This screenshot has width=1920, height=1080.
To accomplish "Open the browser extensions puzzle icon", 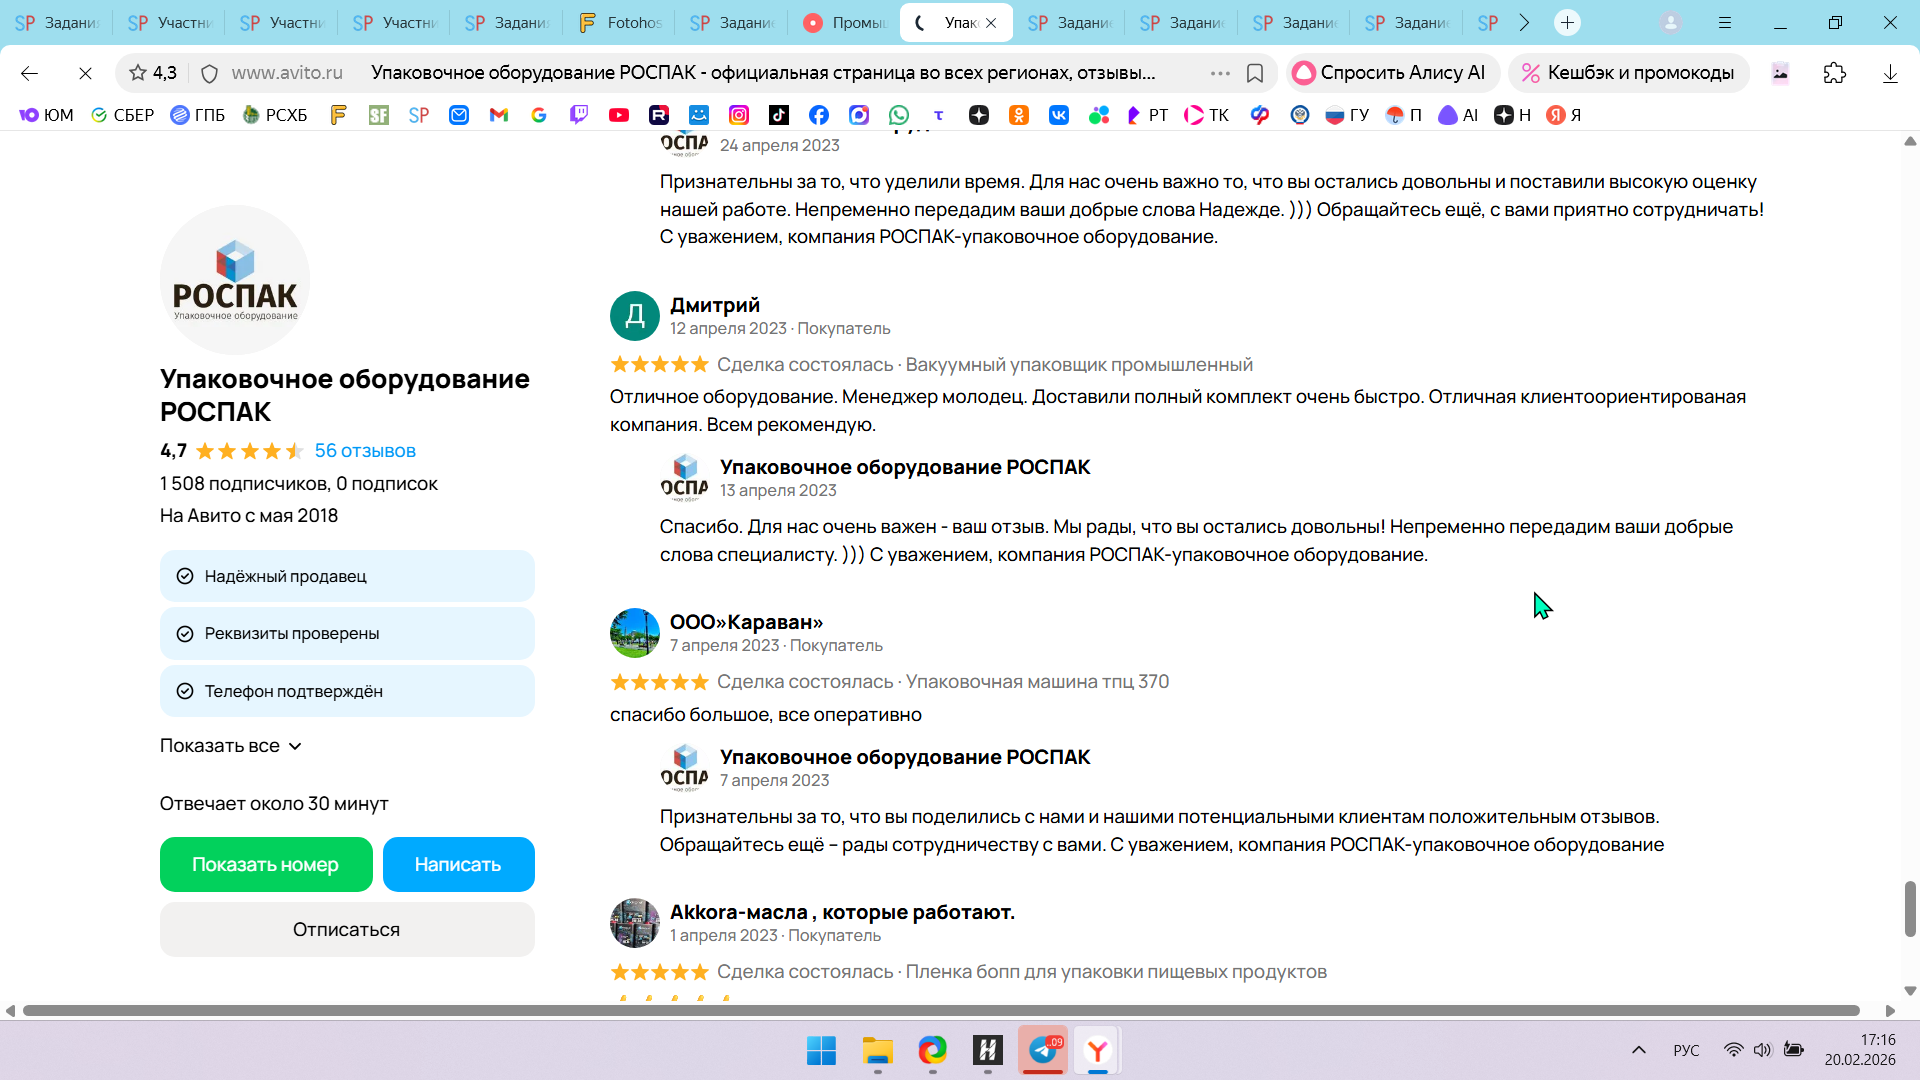I will [1834, 73].
